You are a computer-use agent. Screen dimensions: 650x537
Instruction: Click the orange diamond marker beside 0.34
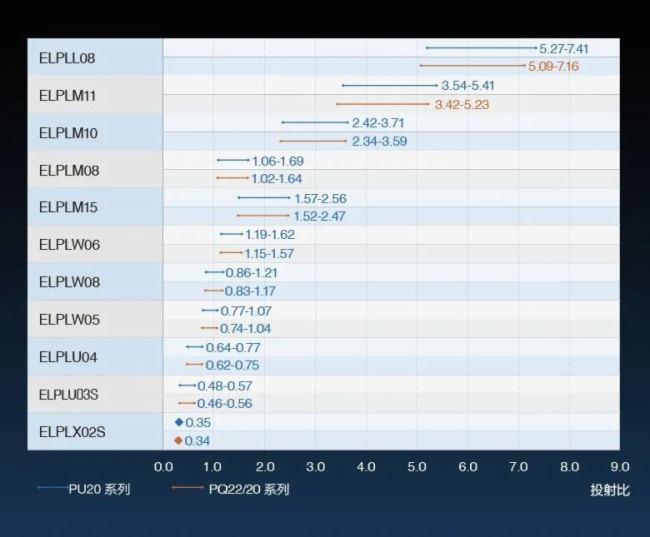(179, 441)
